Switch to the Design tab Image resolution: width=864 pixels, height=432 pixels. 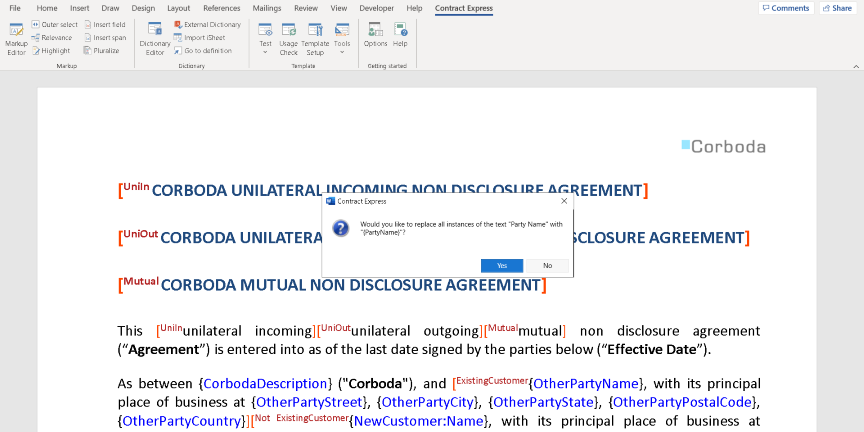tap(143, 8)
